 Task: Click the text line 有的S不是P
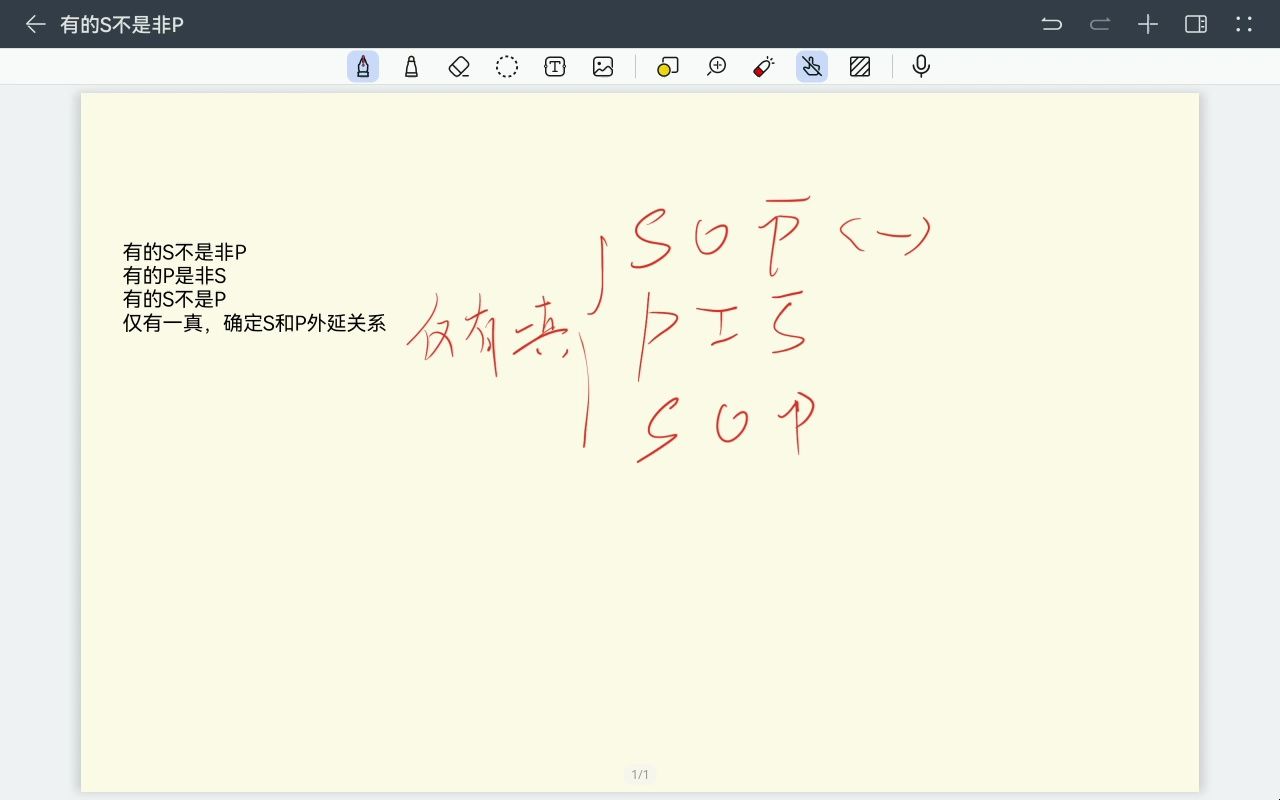(175, 299)
